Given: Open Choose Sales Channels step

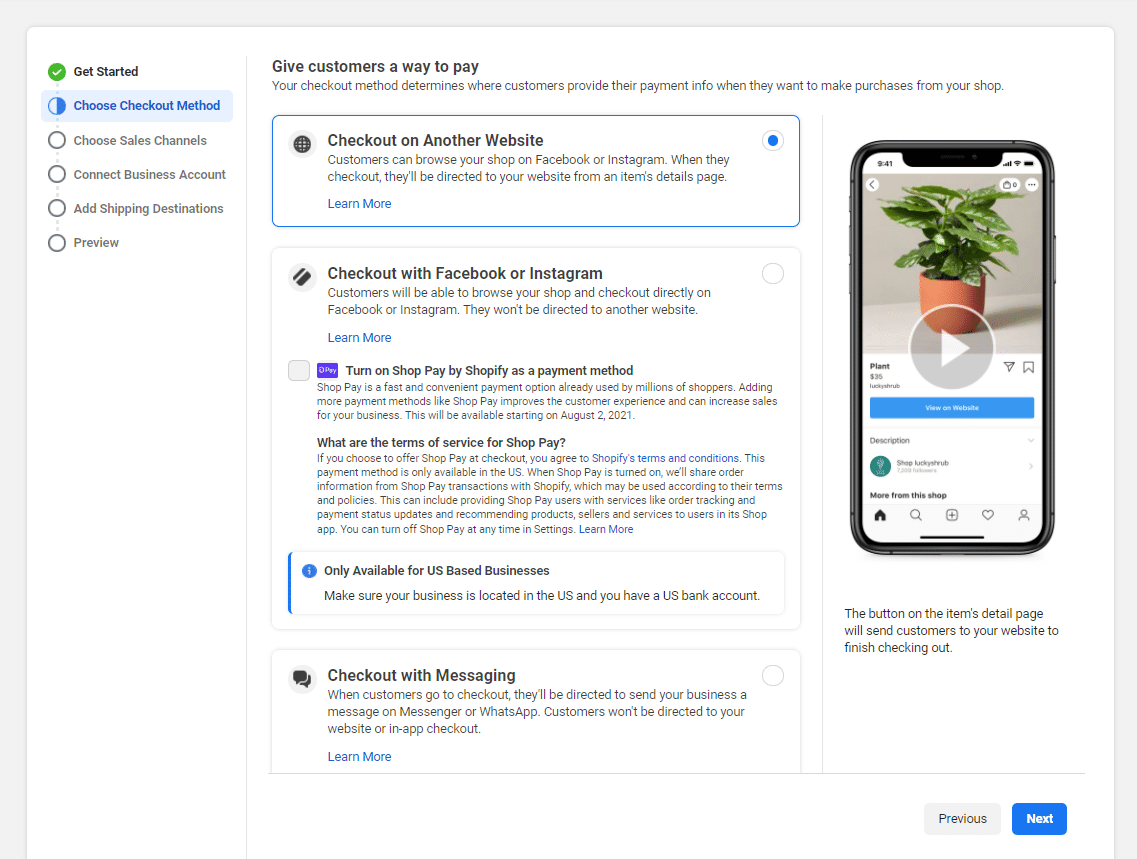Looking at the screenshot, I should point(140,141).
